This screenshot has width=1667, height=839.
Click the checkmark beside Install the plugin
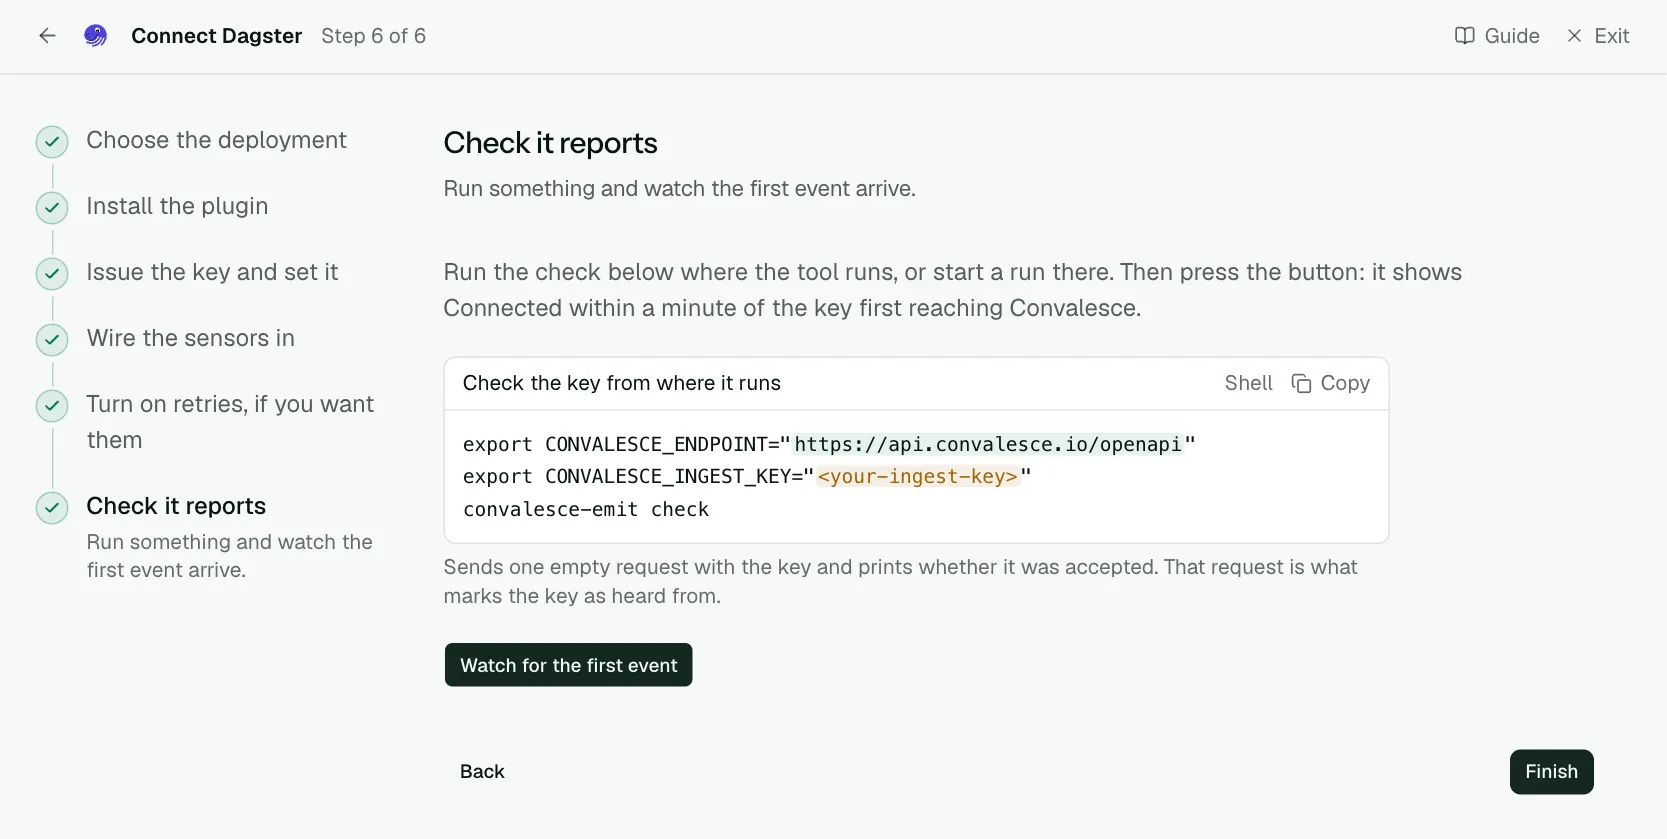[52, 208]
